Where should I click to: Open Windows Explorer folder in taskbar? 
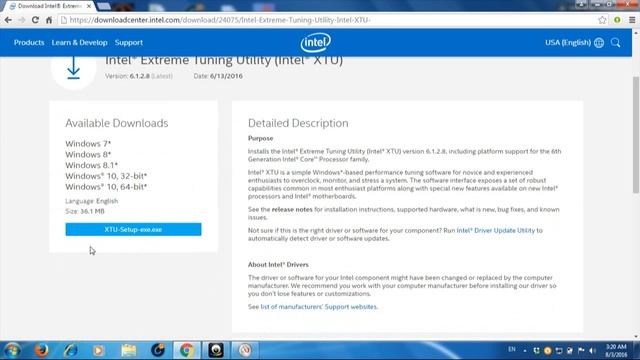[129, 350]
